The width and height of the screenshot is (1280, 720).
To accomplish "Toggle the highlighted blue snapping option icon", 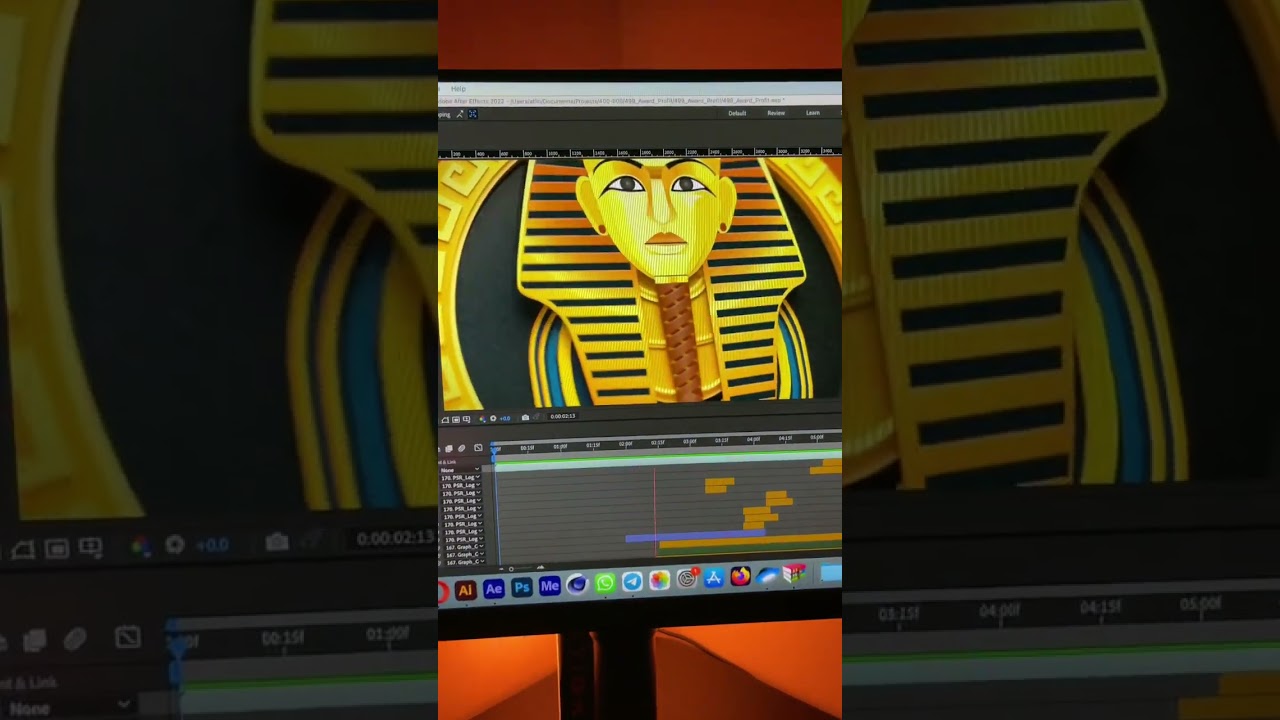I will 473,114.
